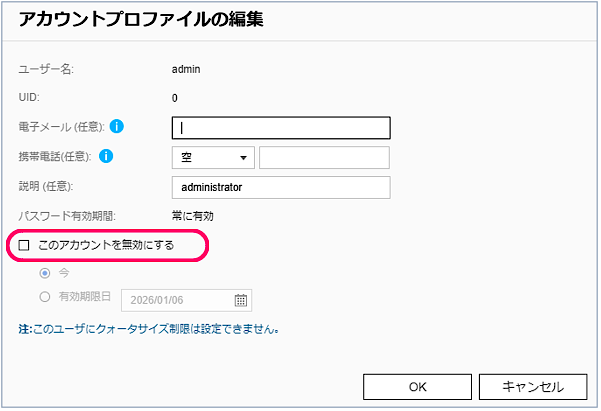Click the 説明 field containing administrator
This screenshot has width=601, height=411.
(x=280, y=187)
